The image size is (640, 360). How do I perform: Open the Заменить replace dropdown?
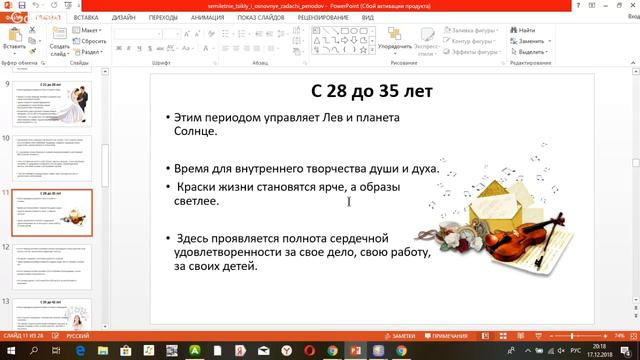531,41
